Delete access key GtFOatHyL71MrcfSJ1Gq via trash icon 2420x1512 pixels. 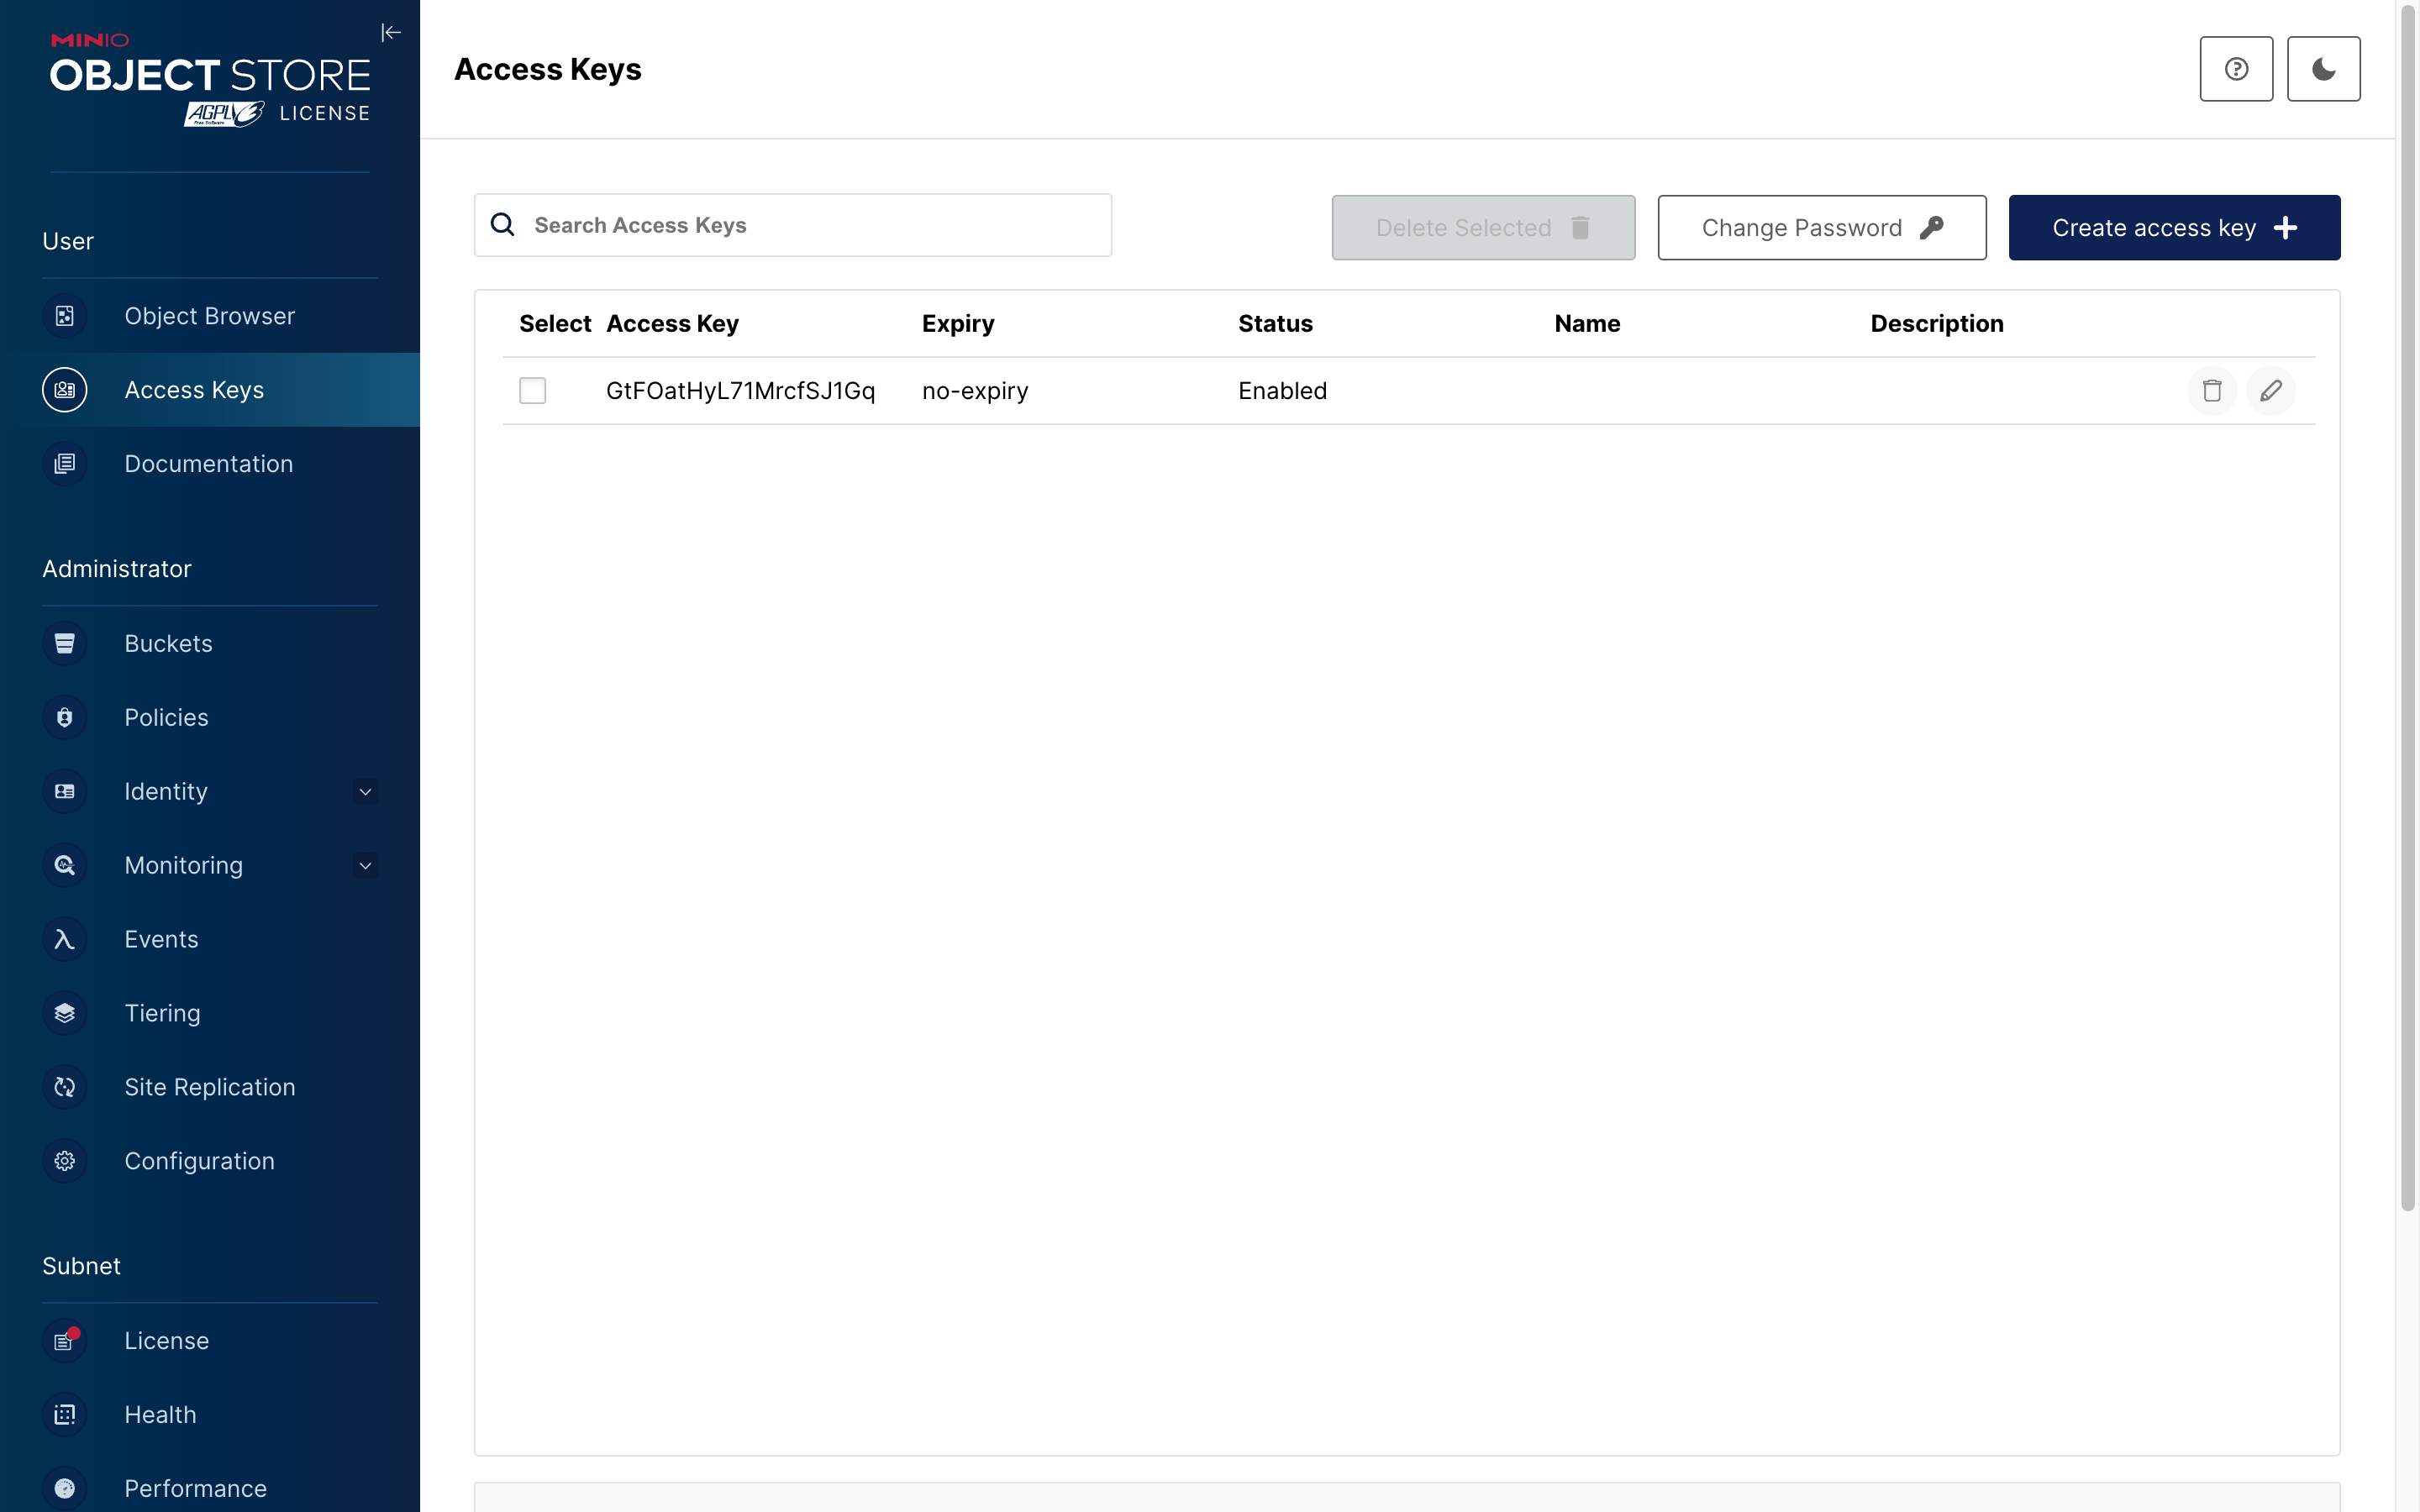pos(2211,391)
